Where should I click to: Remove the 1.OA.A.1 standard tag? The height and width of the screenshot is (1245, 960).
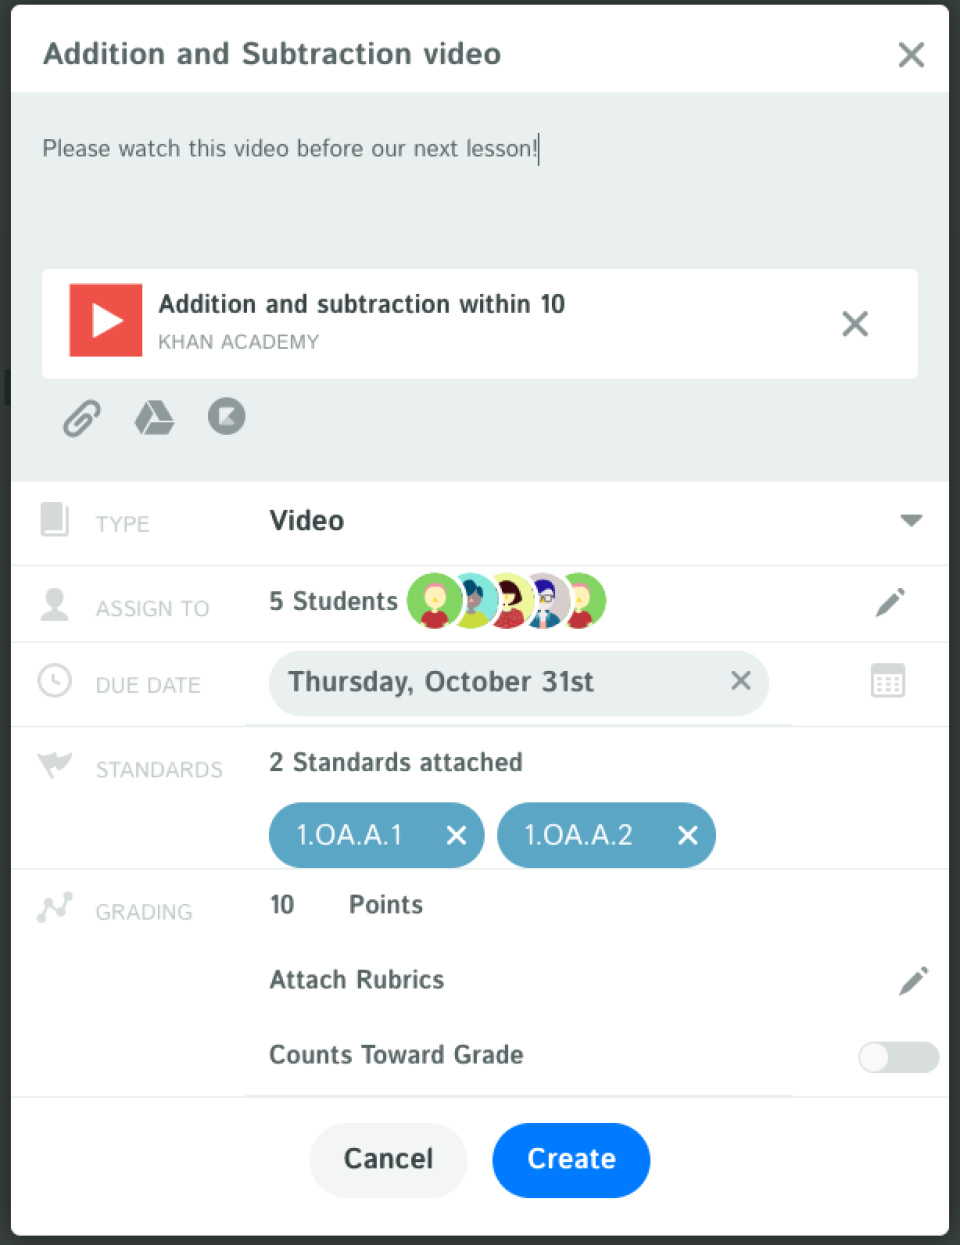click(x=456, y=835)
